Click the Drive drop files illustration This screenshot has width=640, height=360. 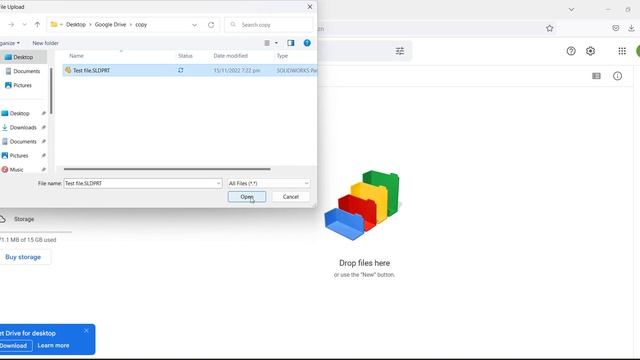(x=362, y=205)
